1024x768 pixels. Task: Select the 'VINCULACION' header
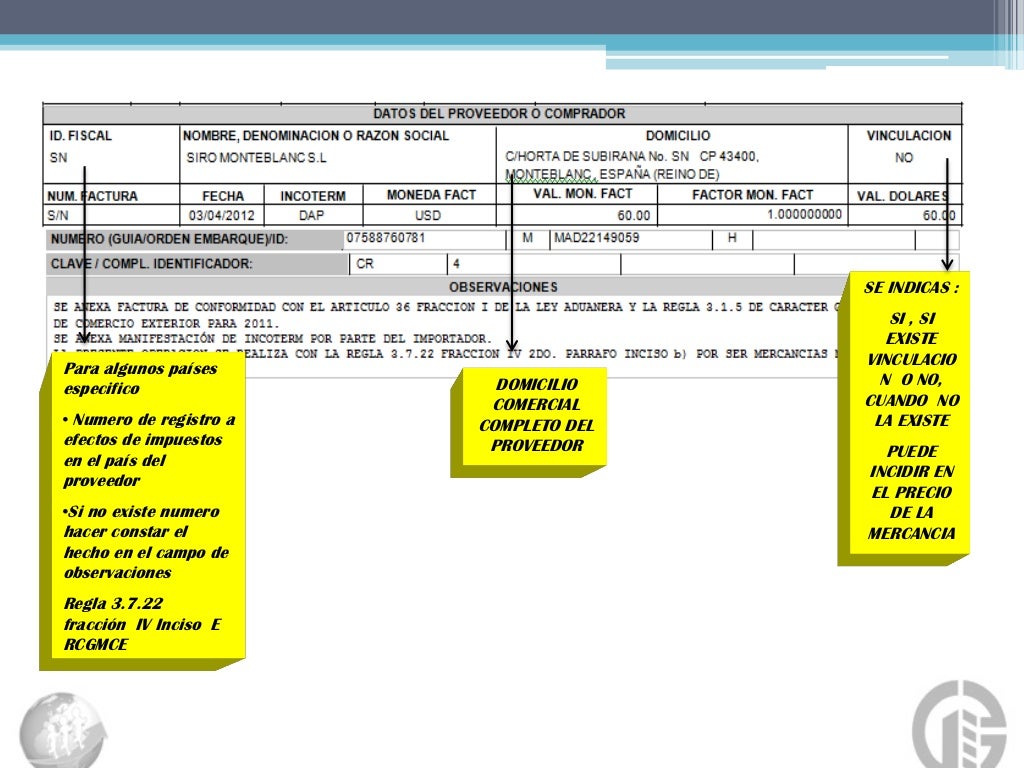click(909, 136)
